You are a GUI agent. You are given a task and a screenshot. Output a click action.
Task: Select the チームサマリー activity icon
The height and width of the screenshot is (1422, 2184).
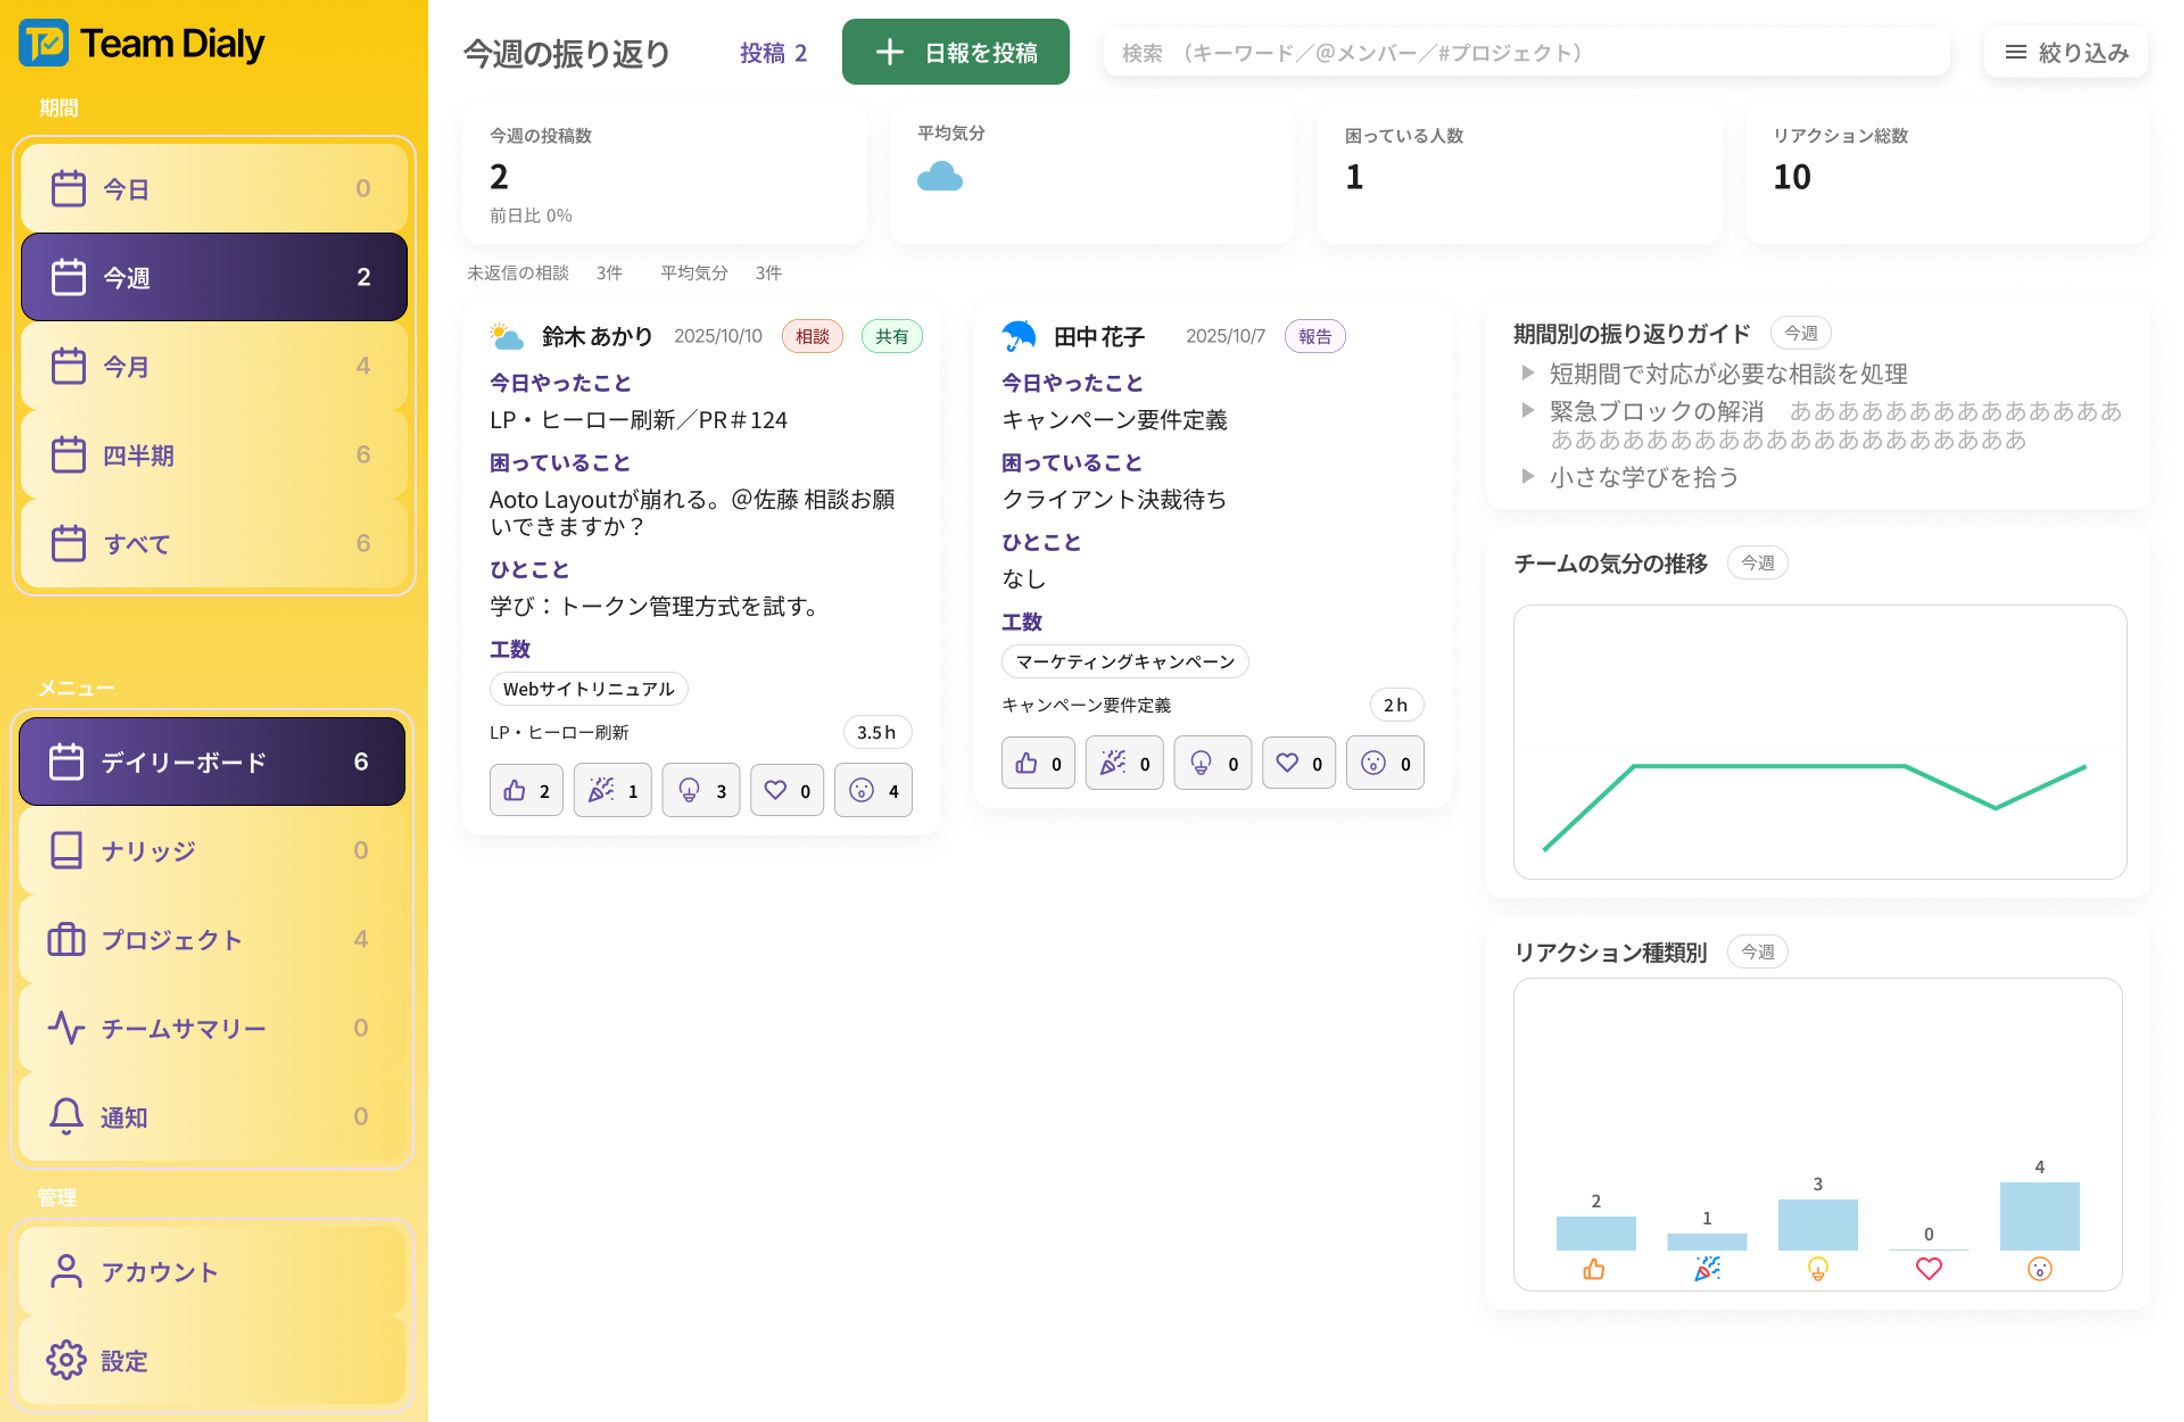pos(64,1028)
